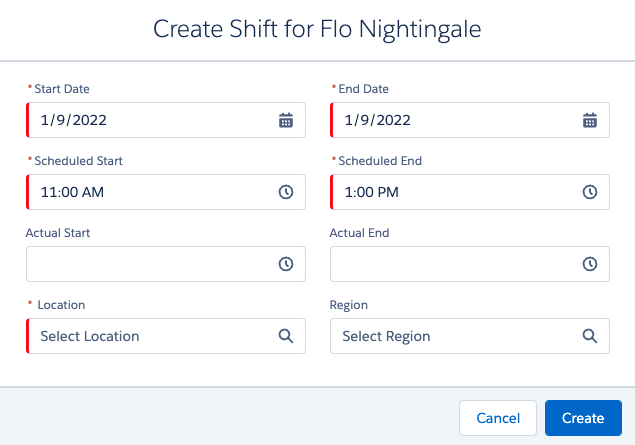Click the Scheduled End clock icon
This screenshot has height=445, width=635.
[590, 192]
